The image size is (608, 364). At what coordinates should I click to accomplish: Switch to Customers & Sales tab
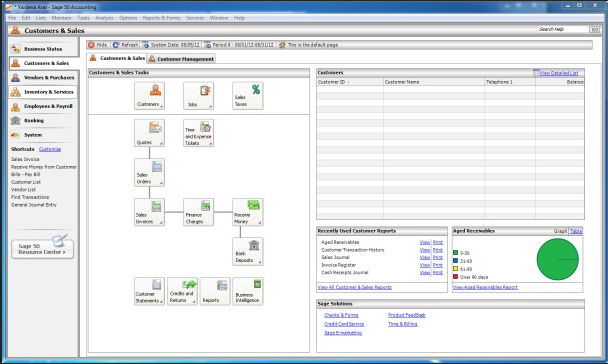[x=117, y=58]
